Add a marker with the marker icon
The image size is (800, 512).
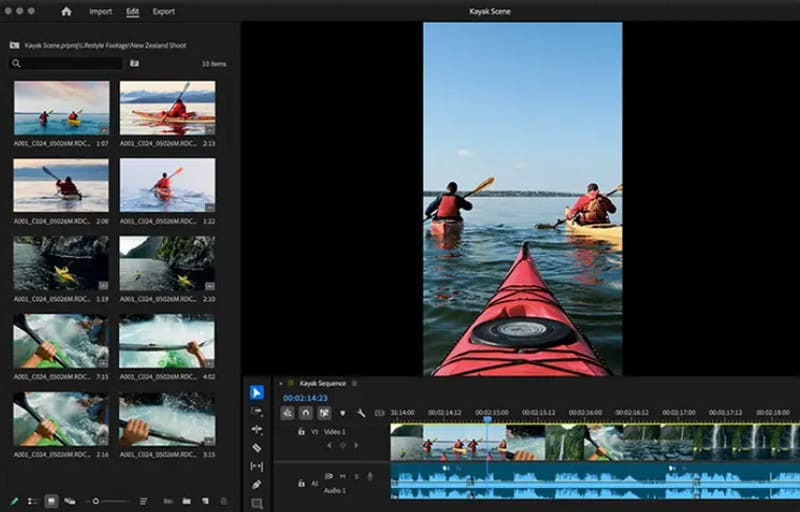[x=342, y=413]
